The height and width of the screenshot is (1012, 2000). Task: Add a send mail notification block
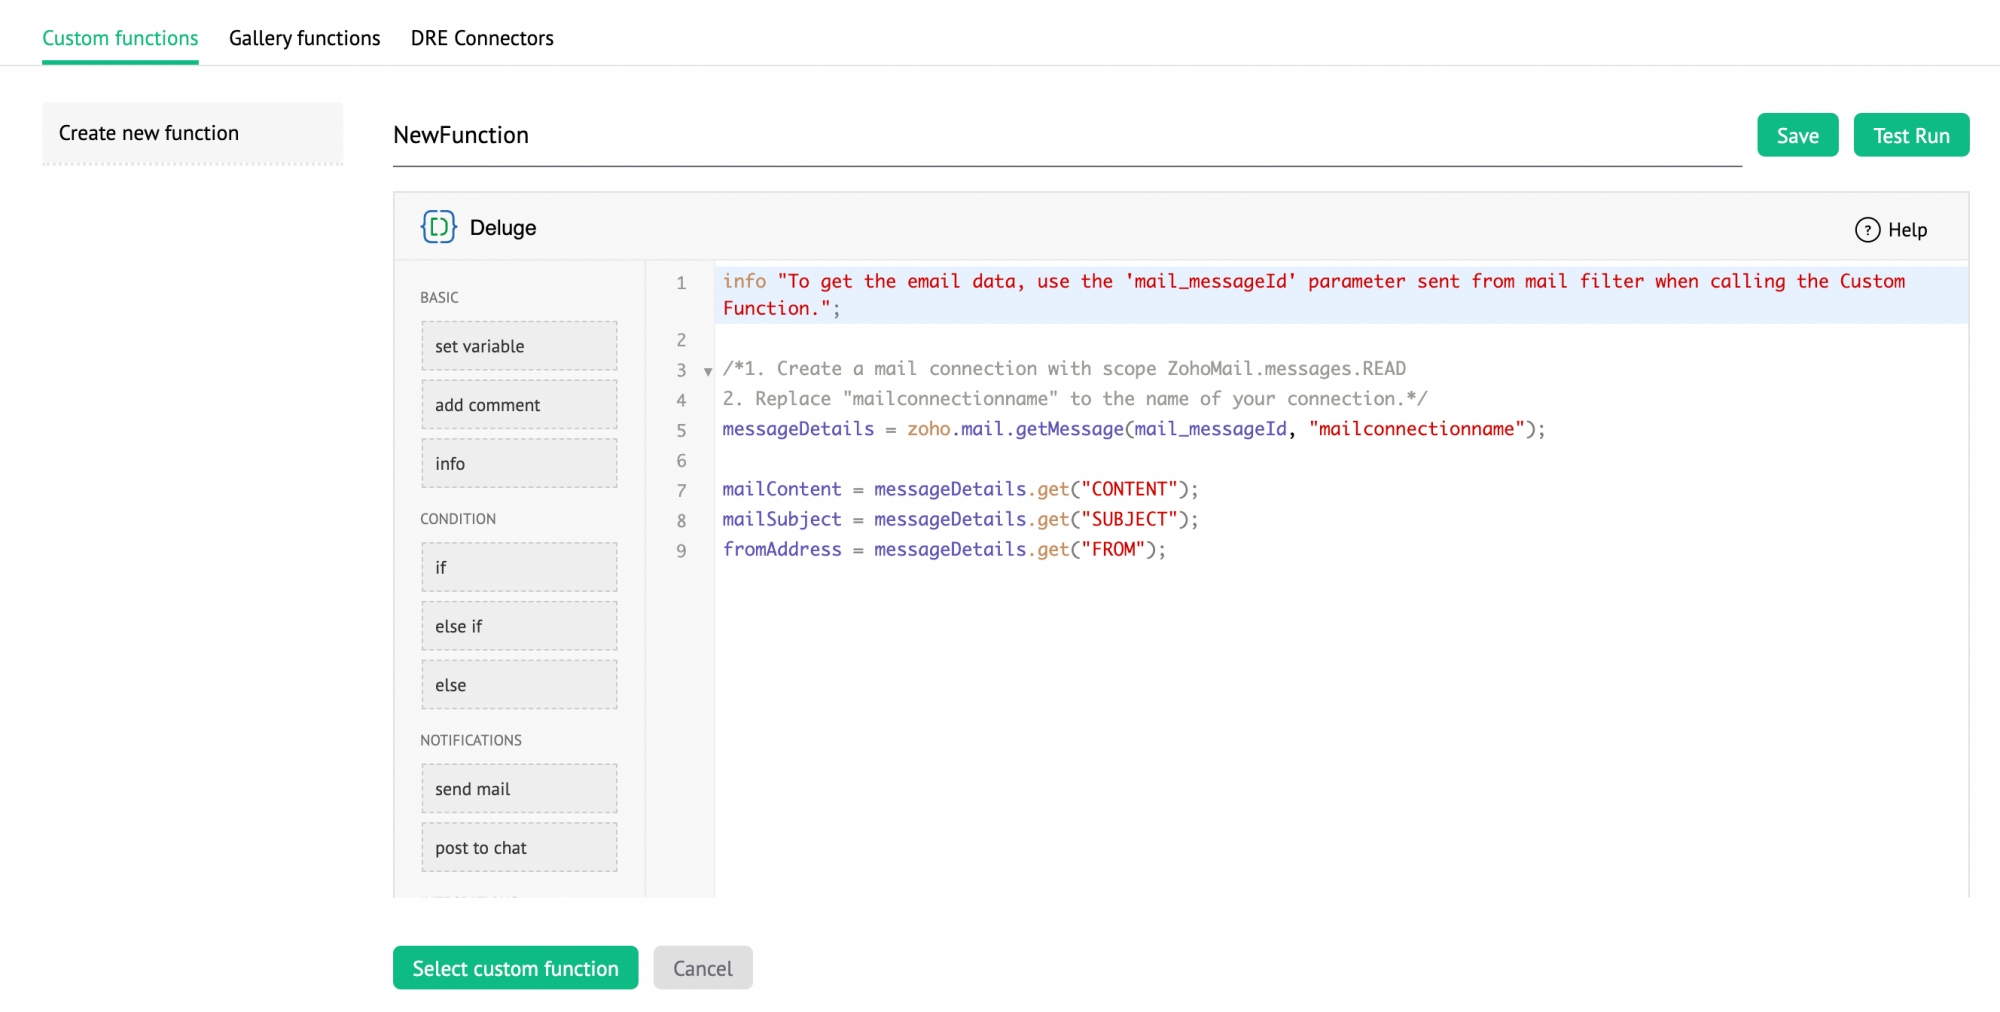pyautogui.click(x=519, y=789)
